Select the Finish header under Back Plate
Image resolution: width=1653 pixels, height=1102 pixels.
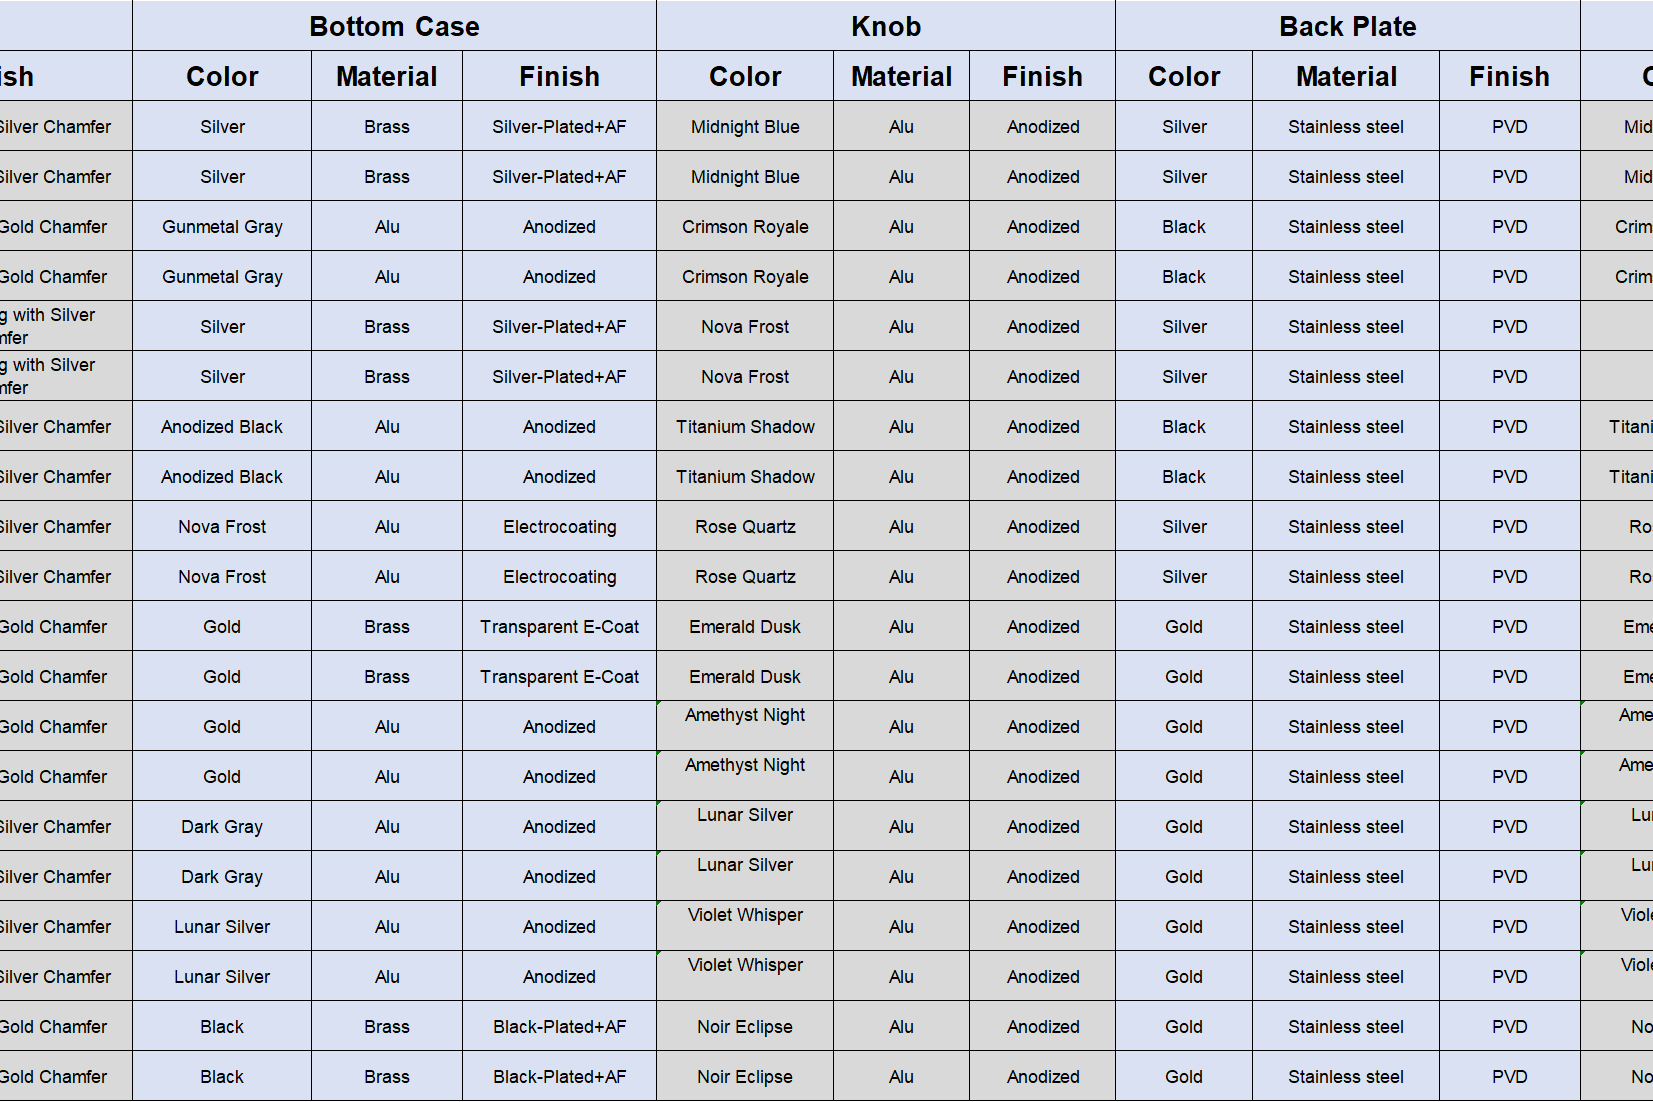(x=1509, y=76)
